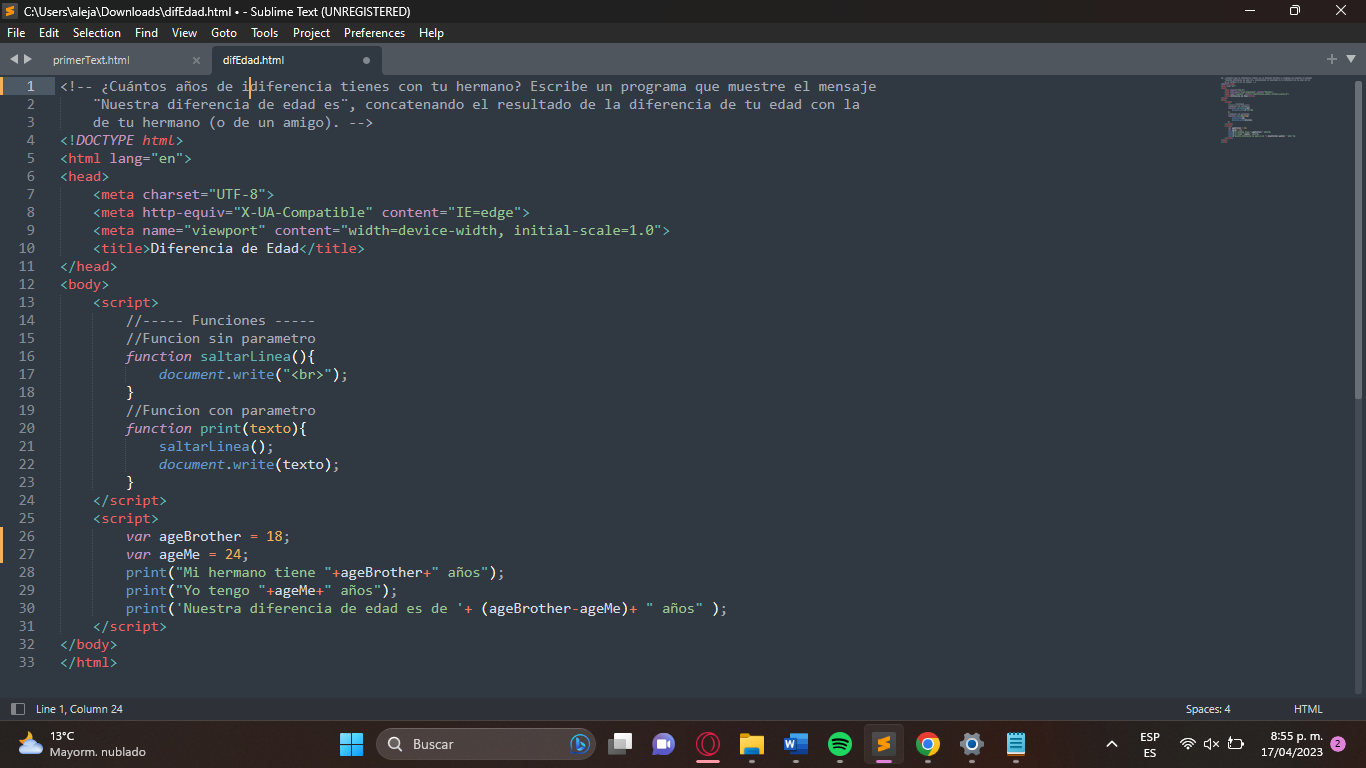1366x768 pixels.
Task: Switch the ESP ES input language
Action: (x=1150, y=744)
